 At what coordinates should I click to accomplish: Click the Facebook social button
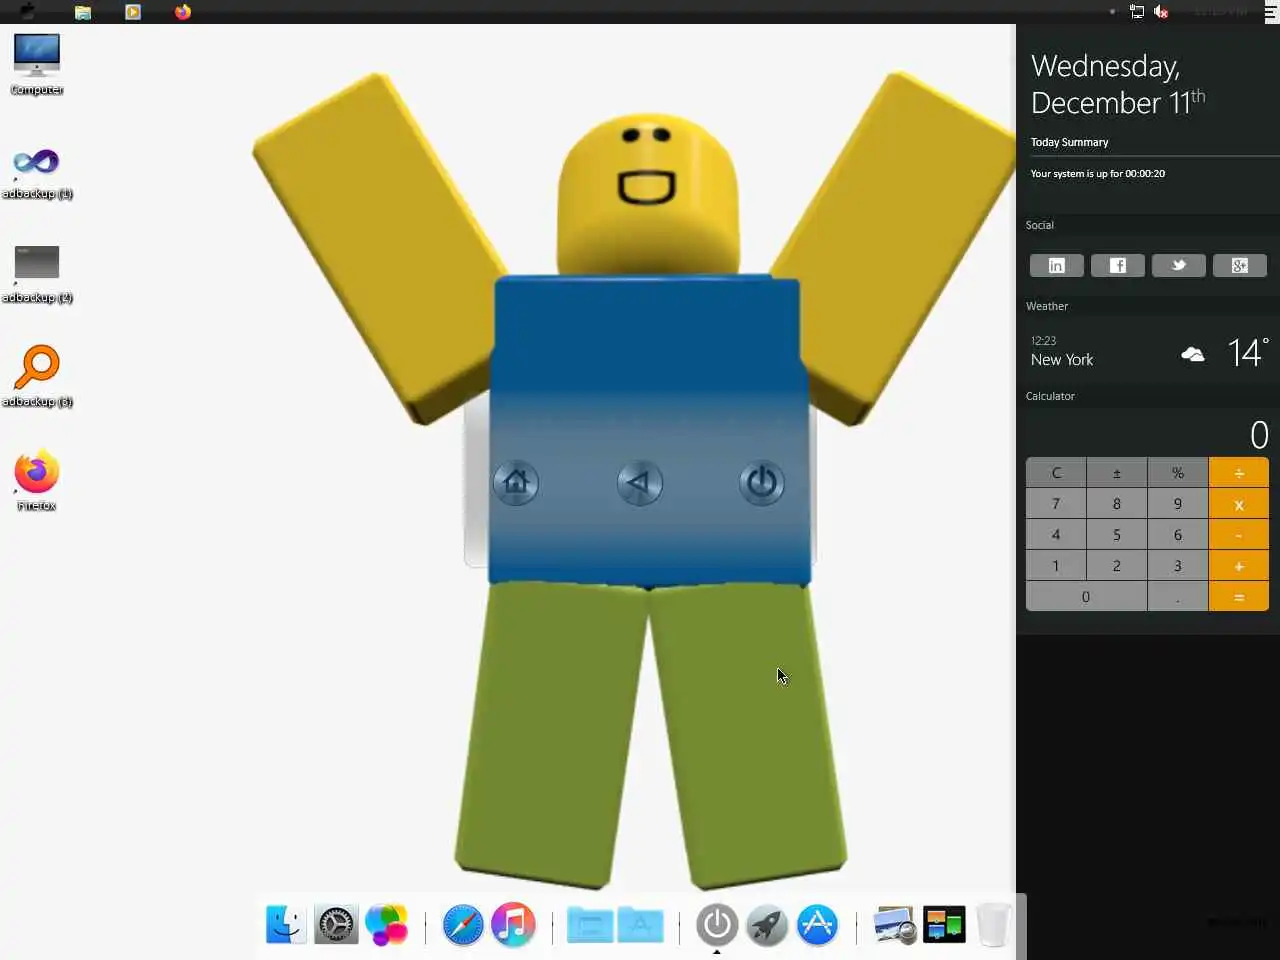click(1118, 265)
